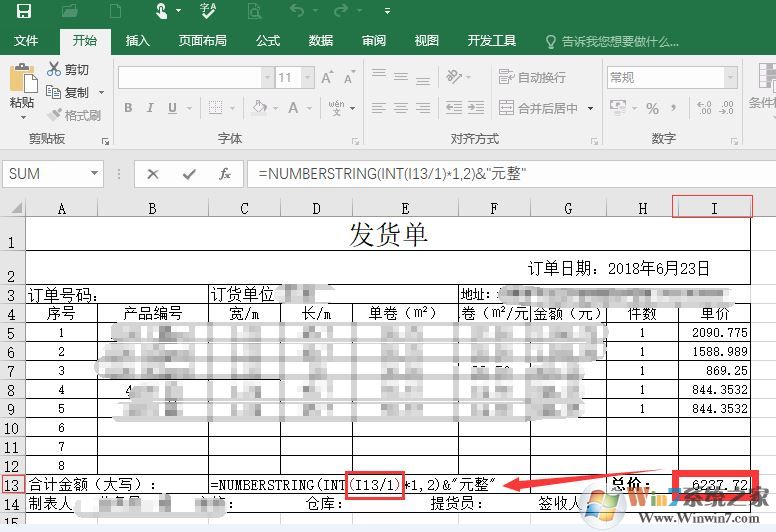Viewport: 776px width, 532px height.
Task: Click the Insert Function fx button
Action: coord(225,174)
